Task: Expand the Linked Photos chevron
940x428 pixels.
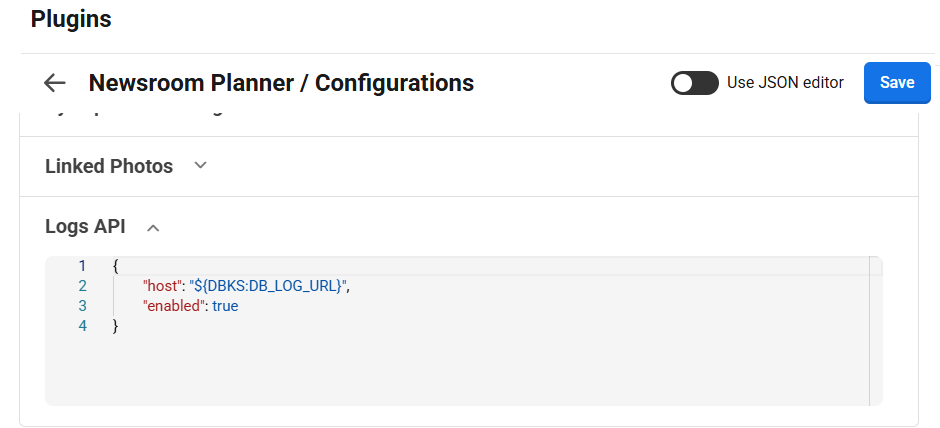Action: point(200,166)
